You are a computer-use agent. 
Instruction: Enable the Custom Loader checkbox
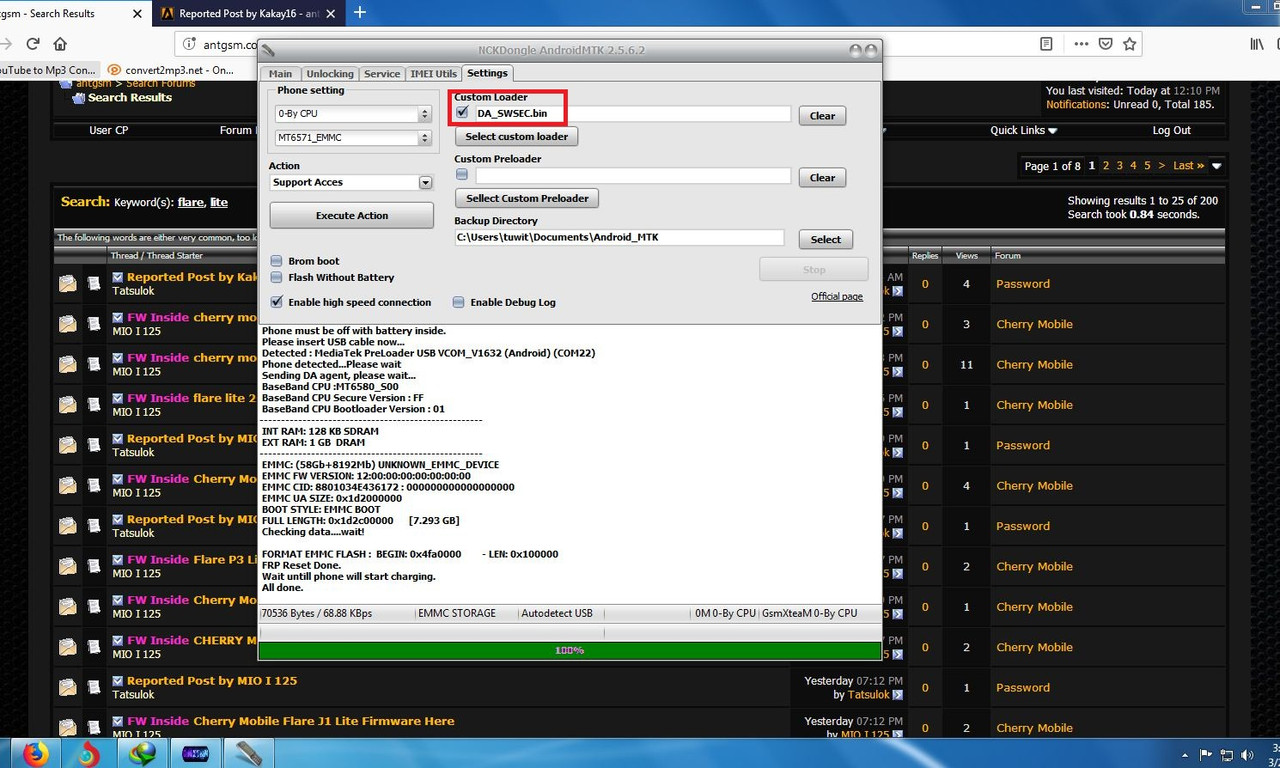(462, 113)
